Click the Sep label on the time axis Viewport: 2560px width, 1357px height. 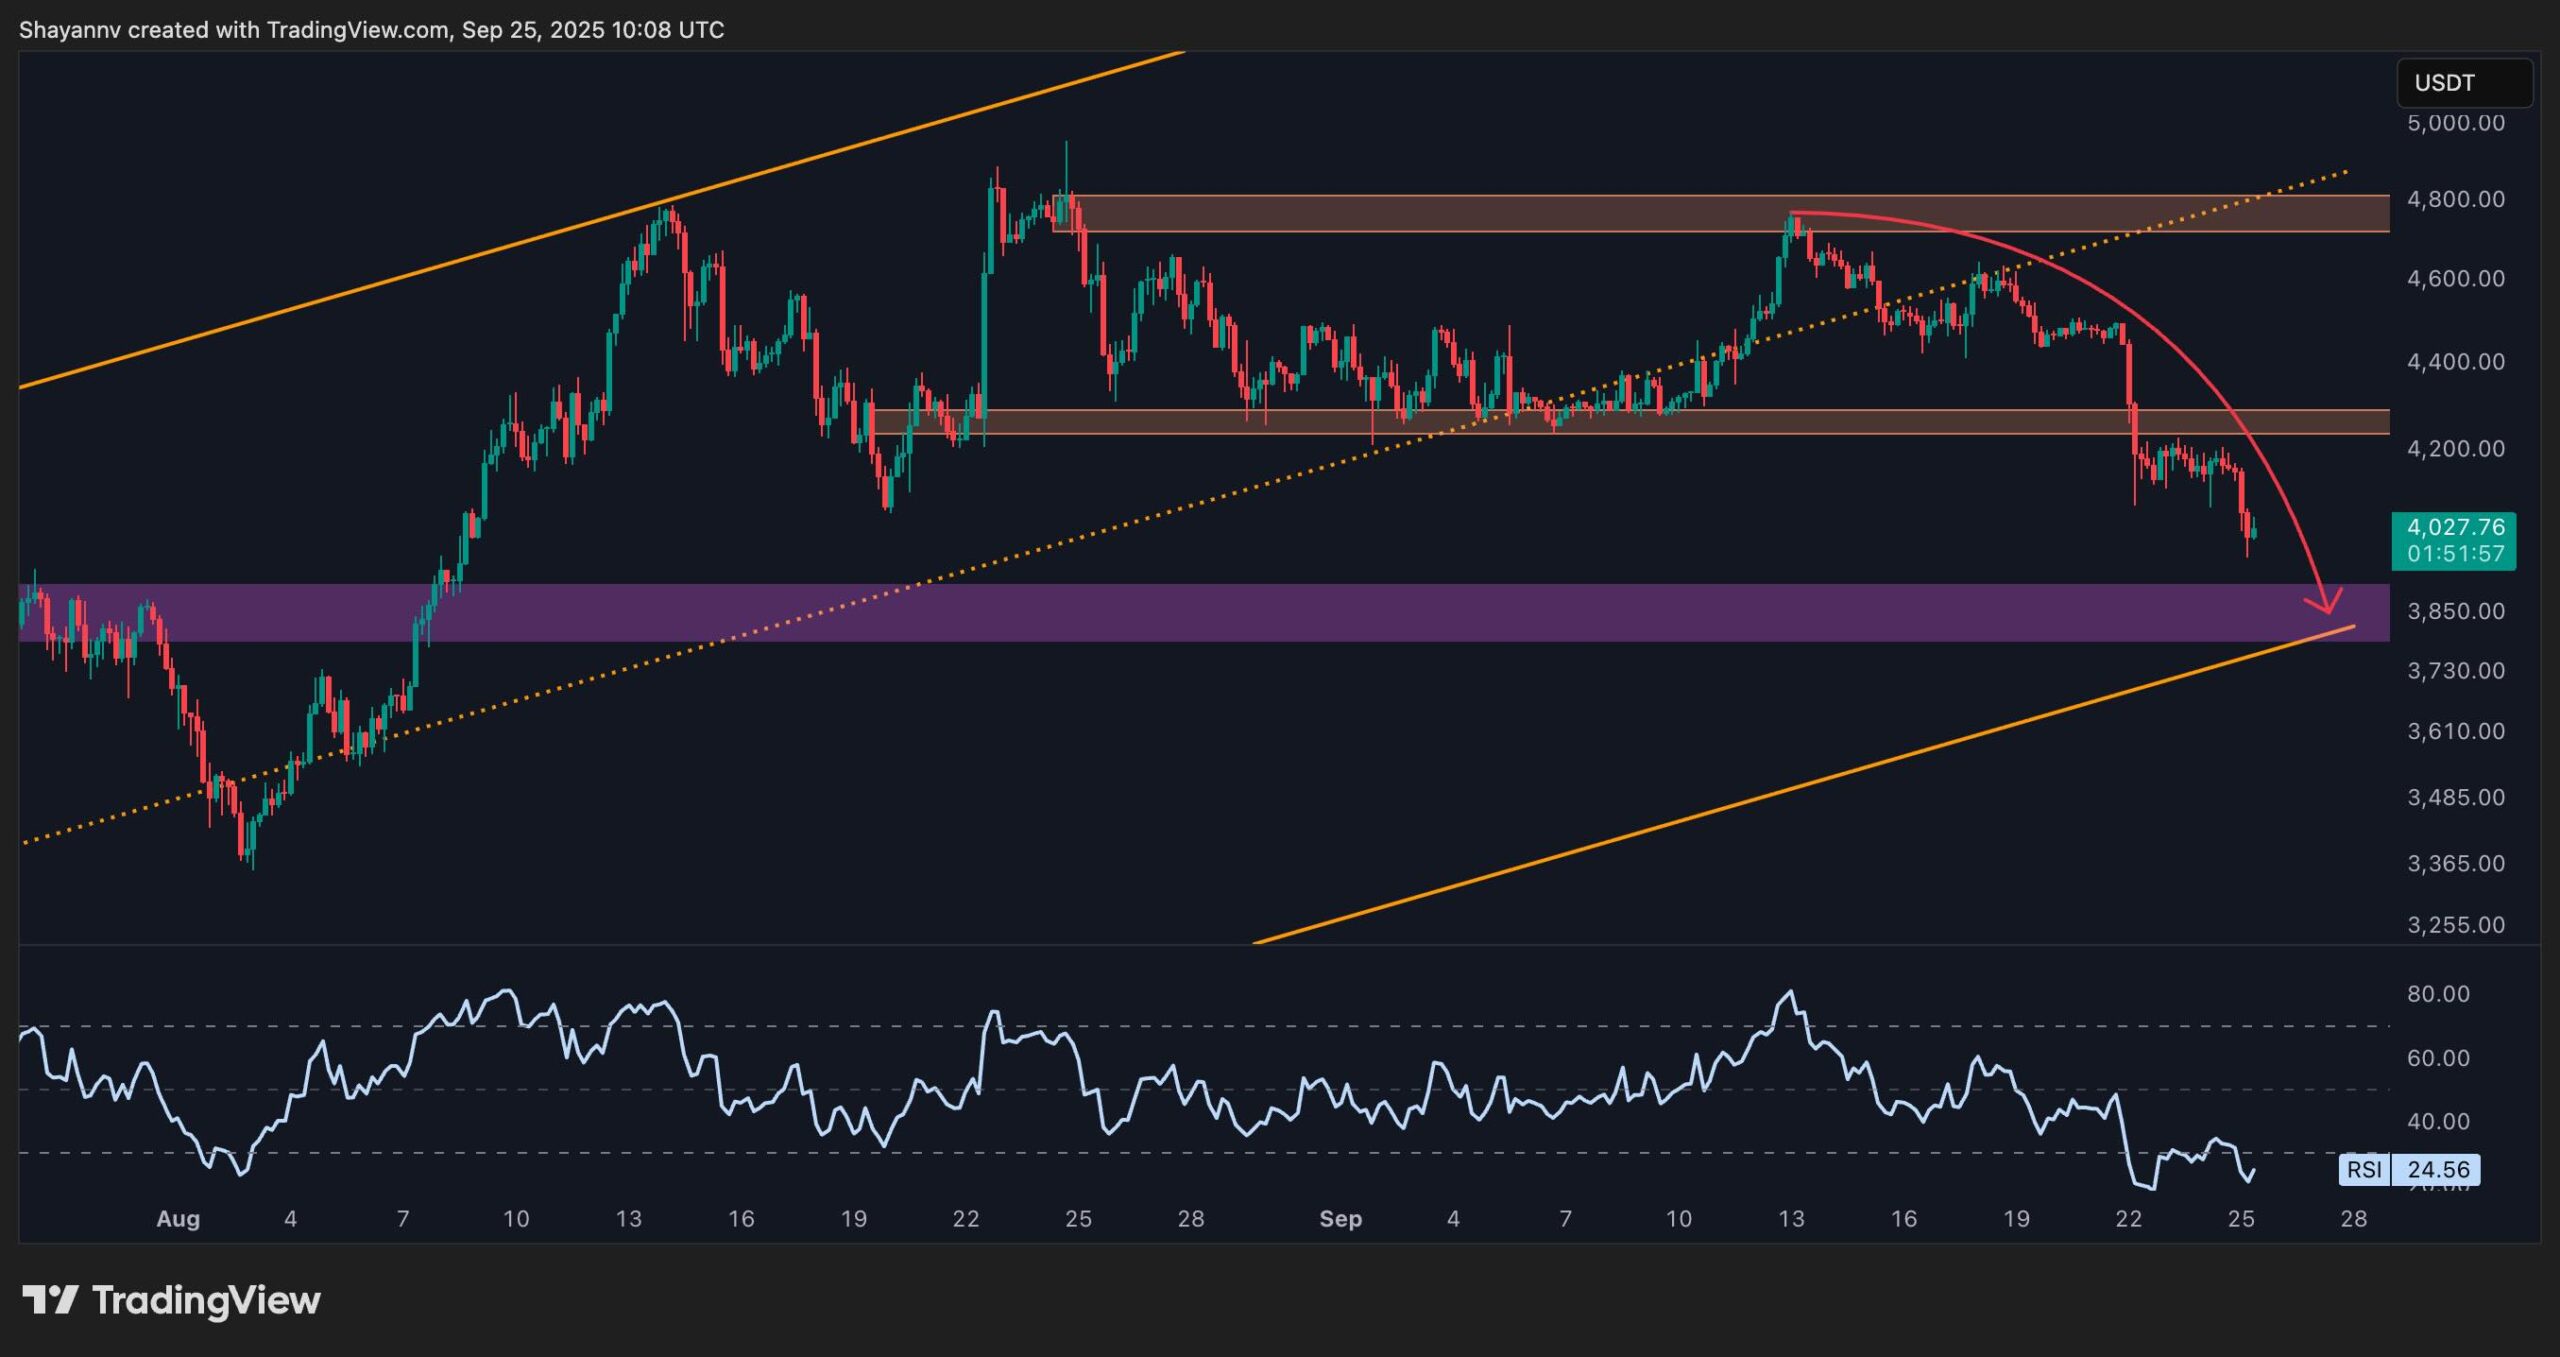pyautogui.click(x=1340, y=1220)
